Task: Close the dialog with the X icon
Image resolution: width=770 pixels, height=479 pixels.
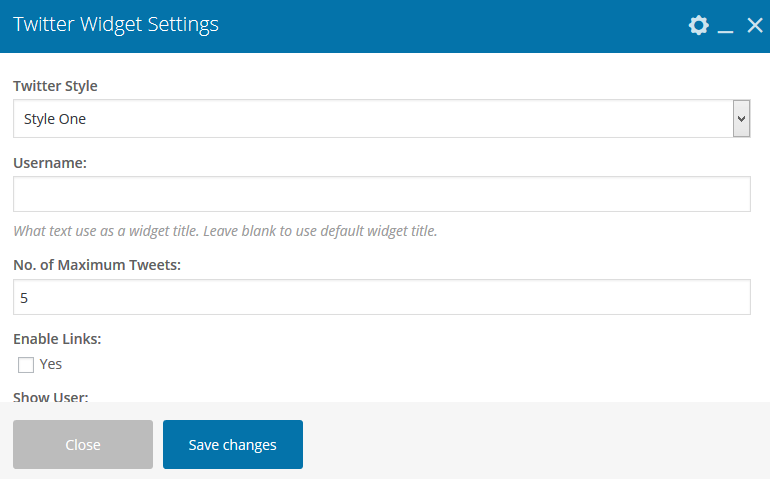Action: pos(755,25)
